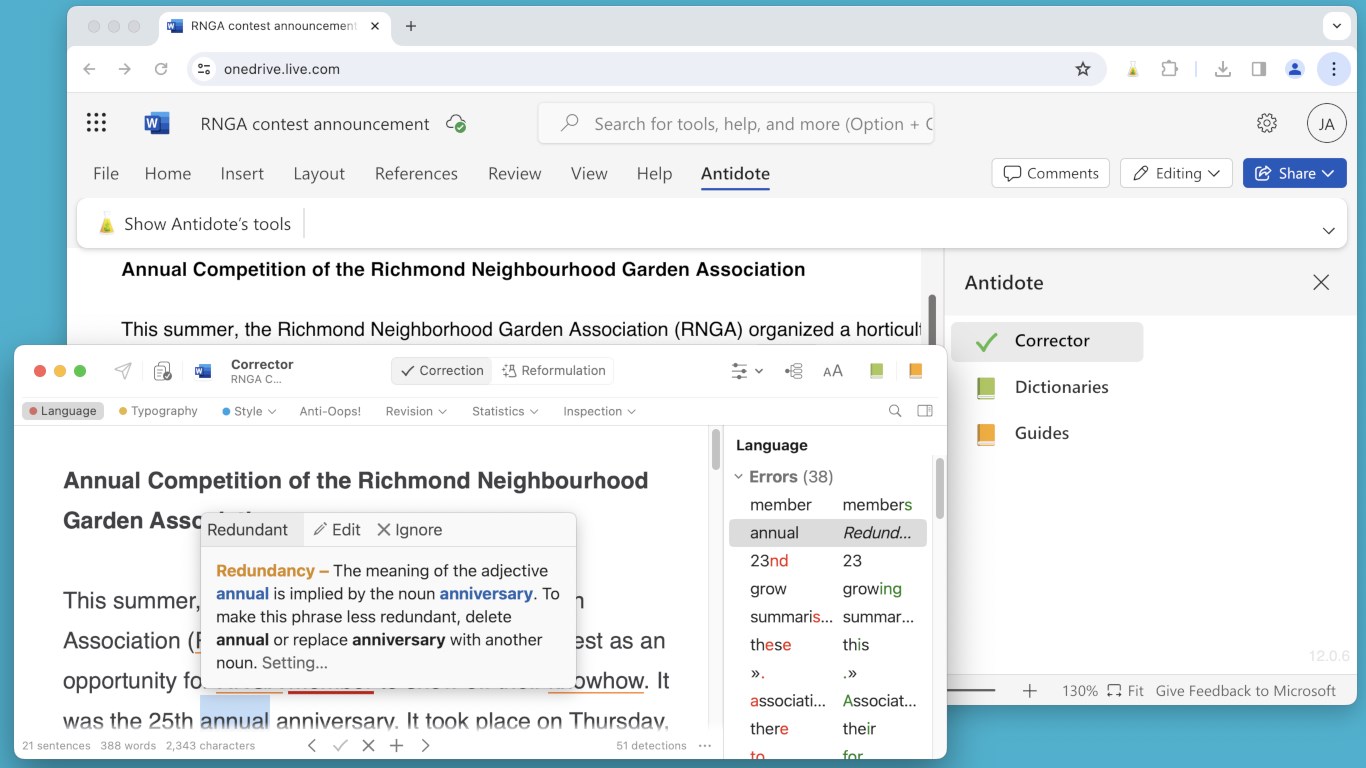Image resolution: width=1366 pixels, height=768 pixels.
Task: Select the Language filter
Action: [63, 411]
